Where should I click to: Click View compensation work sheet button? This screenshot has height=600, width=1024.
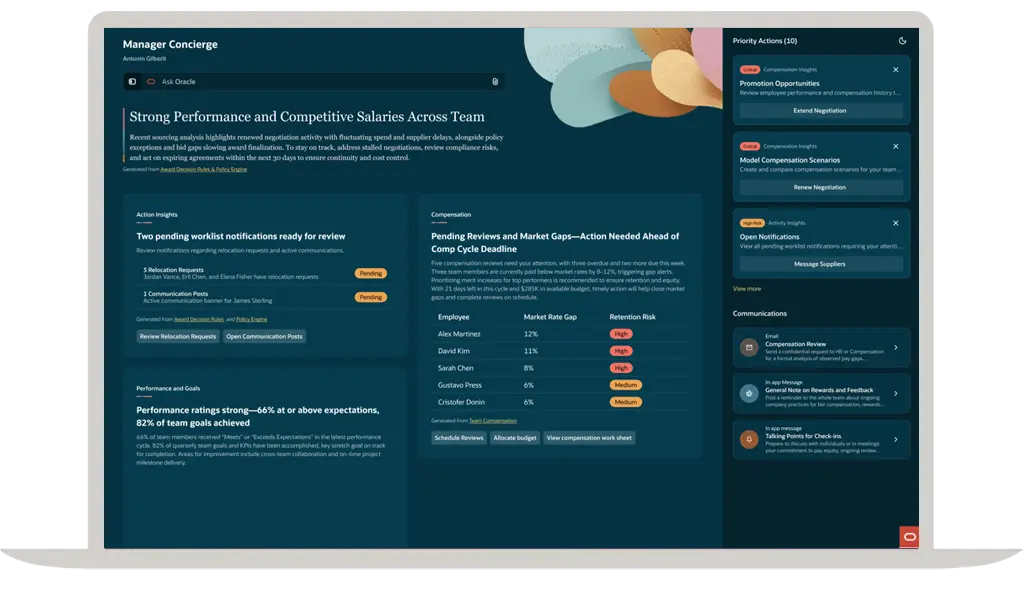tap(589, 438)
